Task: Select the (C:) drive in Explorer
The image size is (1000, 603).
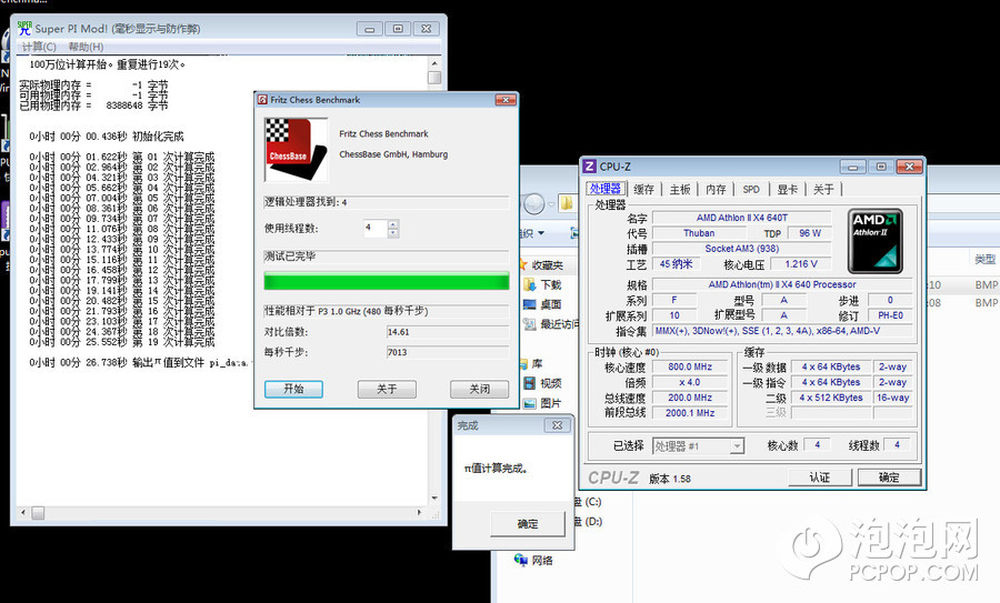Action: [588, 502]
